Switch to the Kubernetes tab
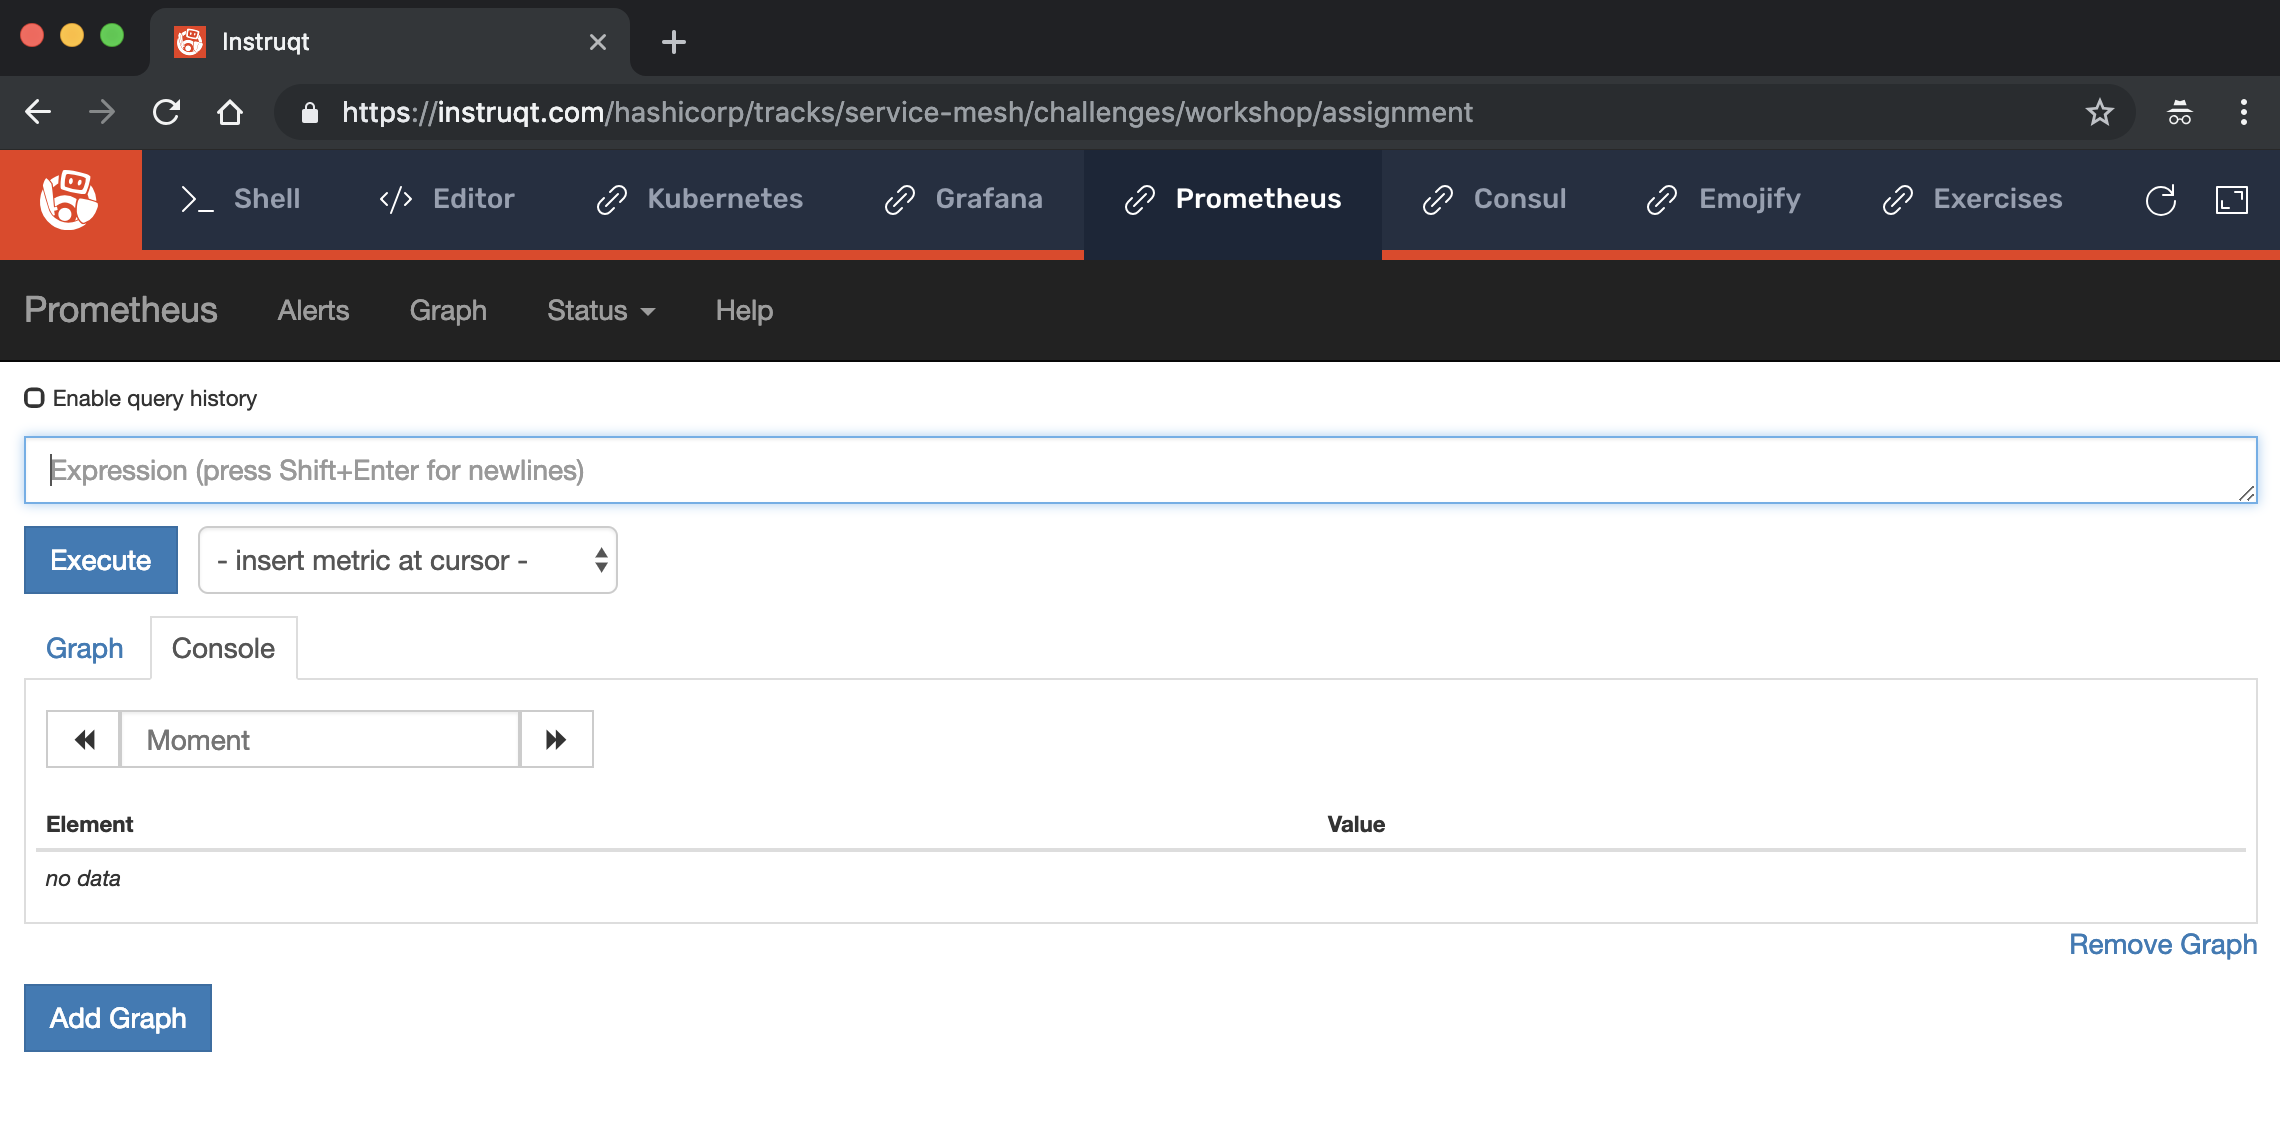2280x1128 pixels. point(699,199)
